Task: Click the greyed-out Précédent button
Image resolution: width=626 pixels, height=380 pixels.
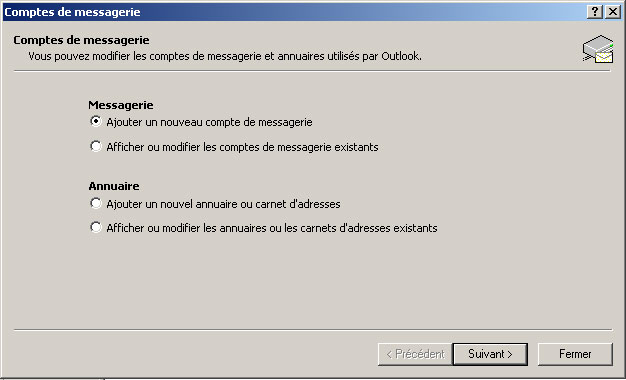Action: tap(415, 354)
